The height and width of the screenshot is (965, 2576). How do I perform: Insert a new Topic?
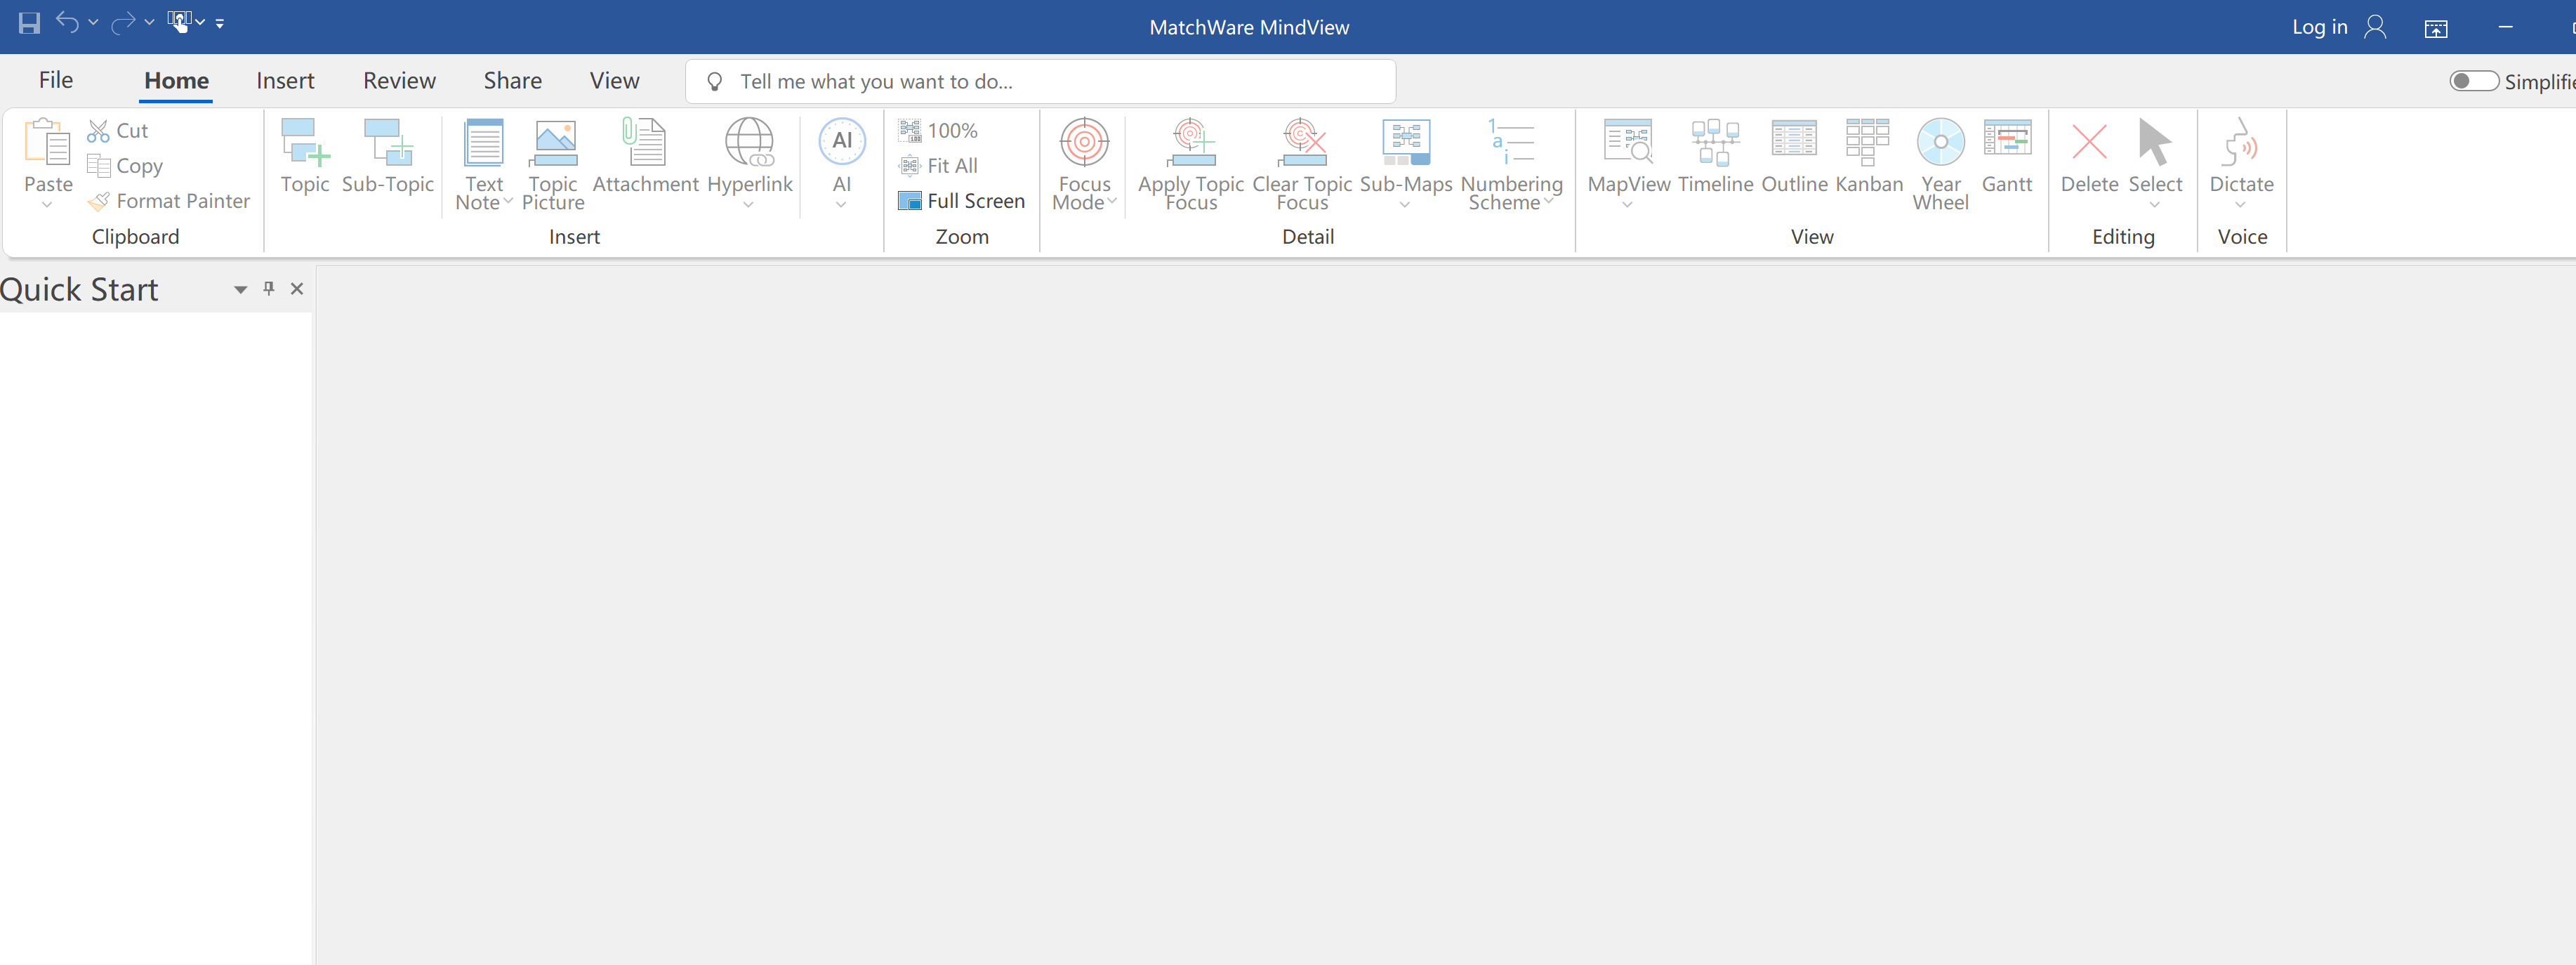305,156
